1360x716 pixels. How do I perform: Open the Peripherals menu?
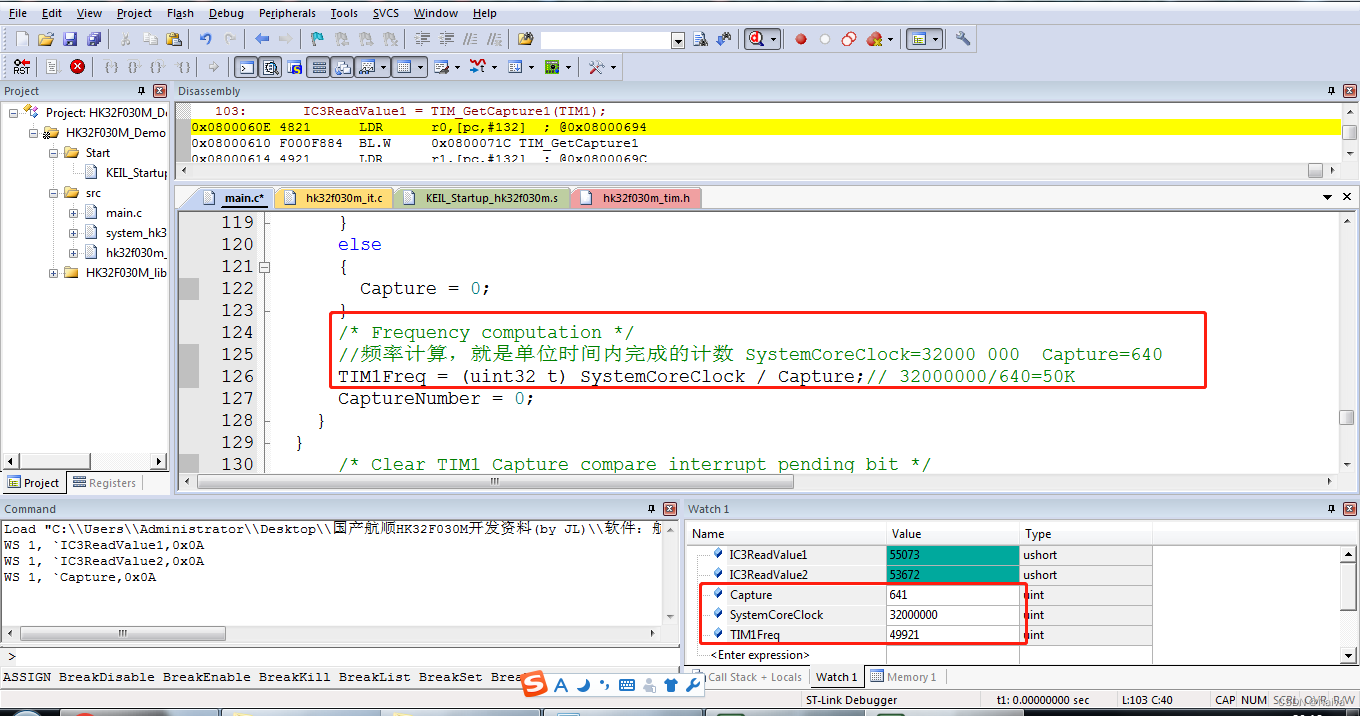click(x=287, y=13)
